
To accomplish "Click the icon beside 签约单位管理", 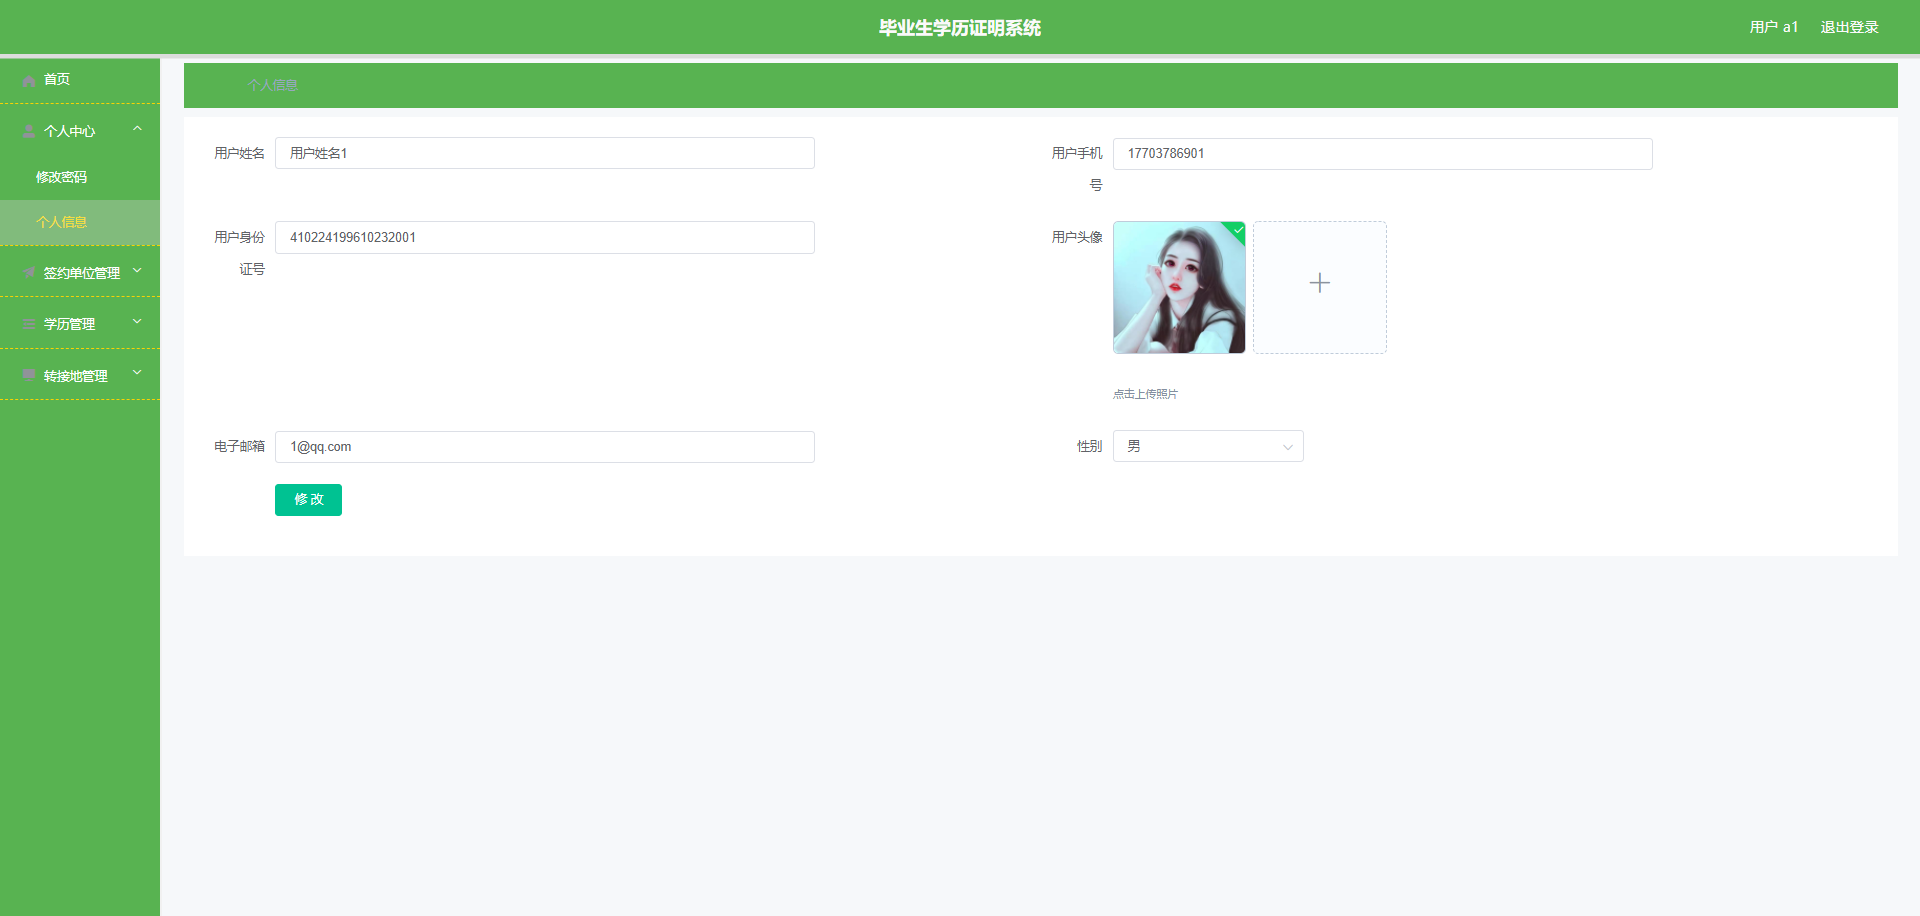I will (29, 273).
